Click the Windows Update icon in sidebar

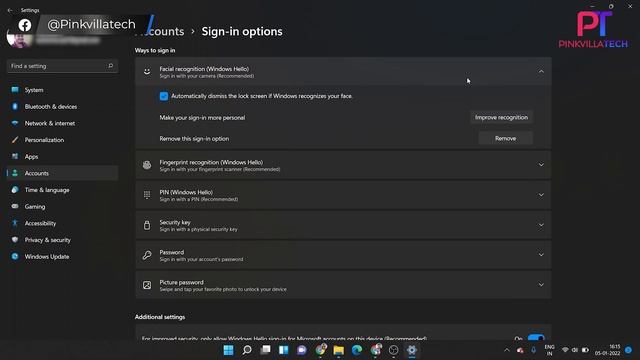(15, 257)
